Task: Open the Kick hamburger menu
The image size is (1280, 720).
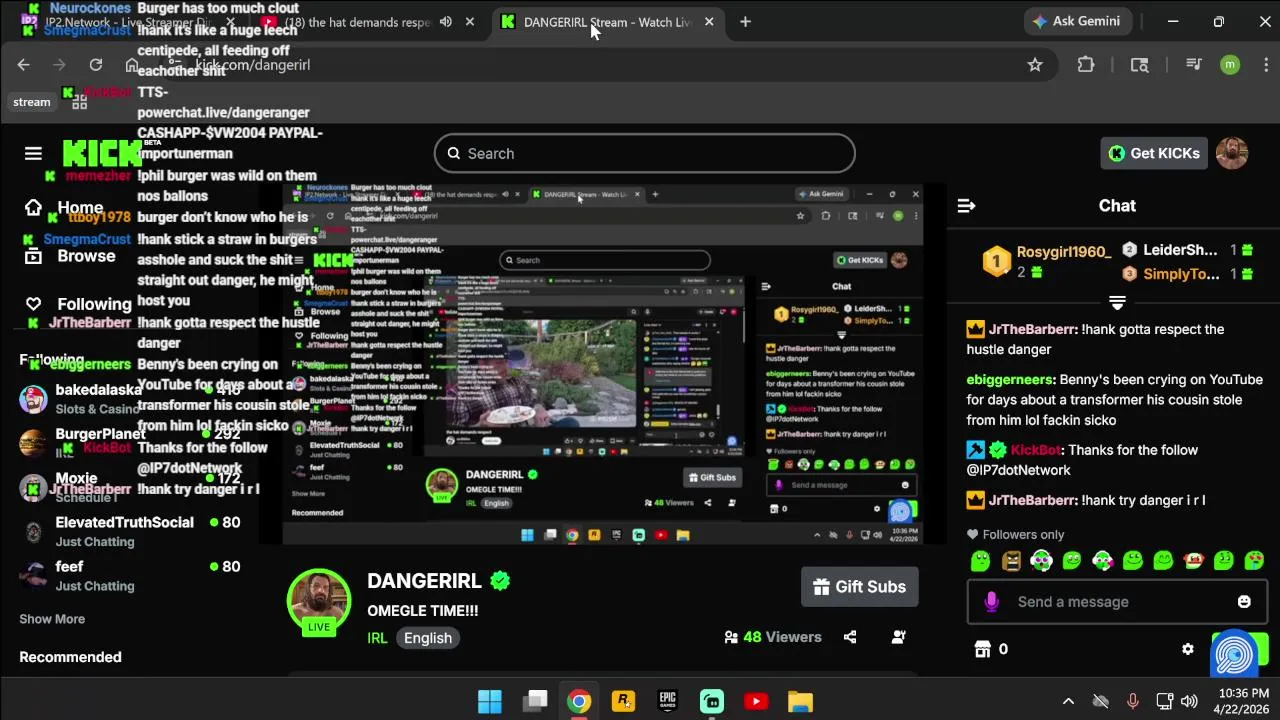Action: pyautogui.click(x=33, y=153)
